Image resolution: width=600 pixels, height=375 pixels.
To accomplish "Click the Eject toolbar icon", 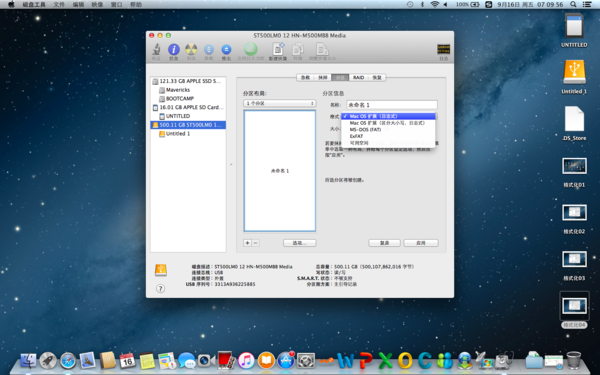I will point(226,49).
